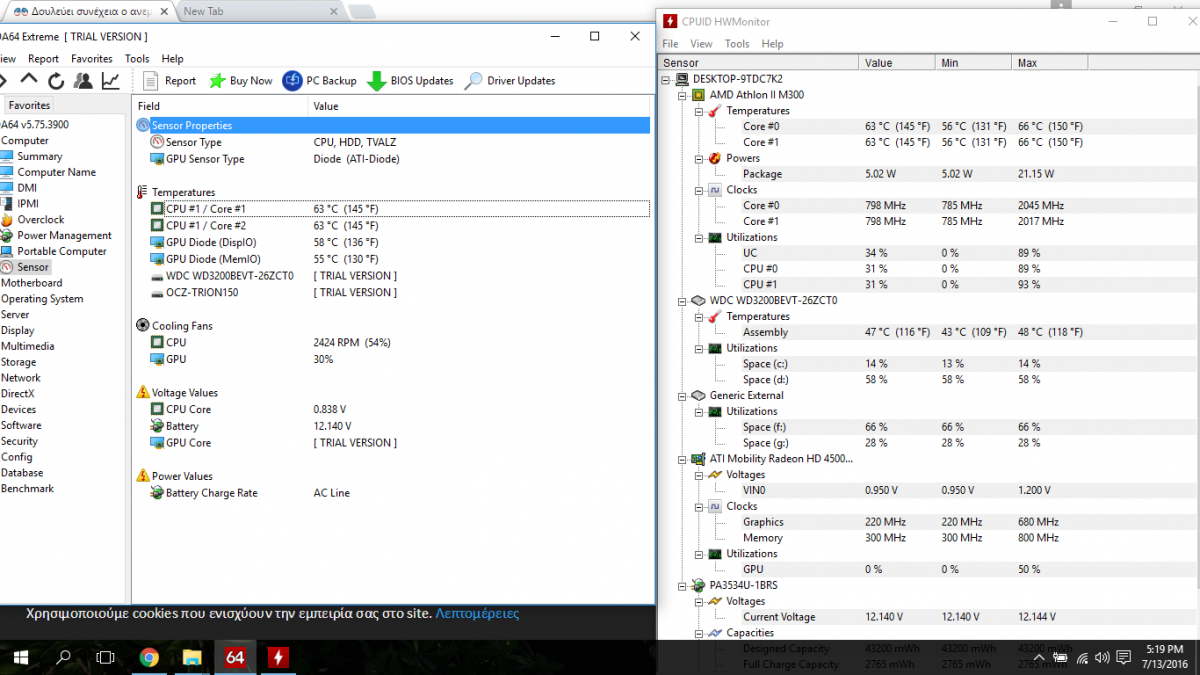Viewport: 1200px width, 675px height.
Task: Collapse the DESKTOP-9TDC7K2 node in HWMonitor
Action: point(667,79)
